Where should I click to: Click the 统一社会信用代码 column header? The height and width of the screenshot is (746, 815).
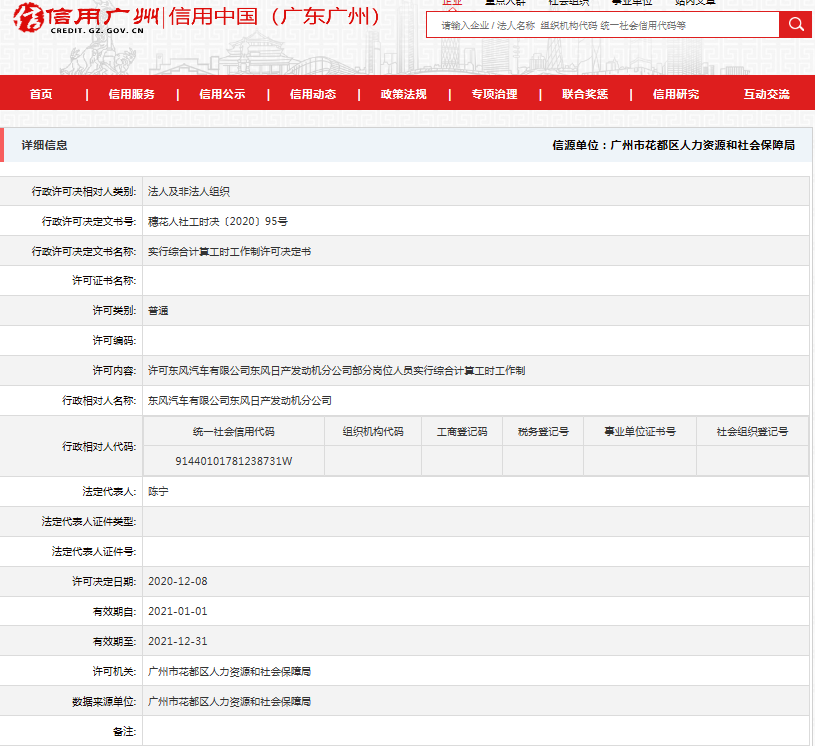[x=234, y=431]
